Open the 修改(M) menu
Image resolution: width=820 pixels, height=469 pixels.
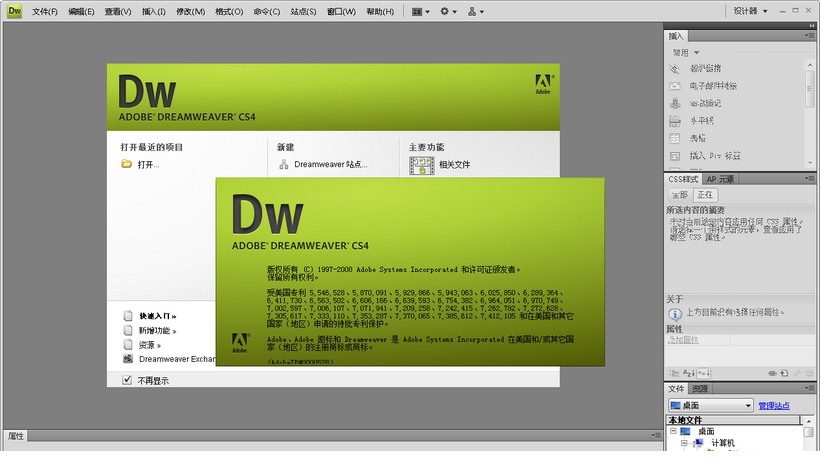coord(190,12)
